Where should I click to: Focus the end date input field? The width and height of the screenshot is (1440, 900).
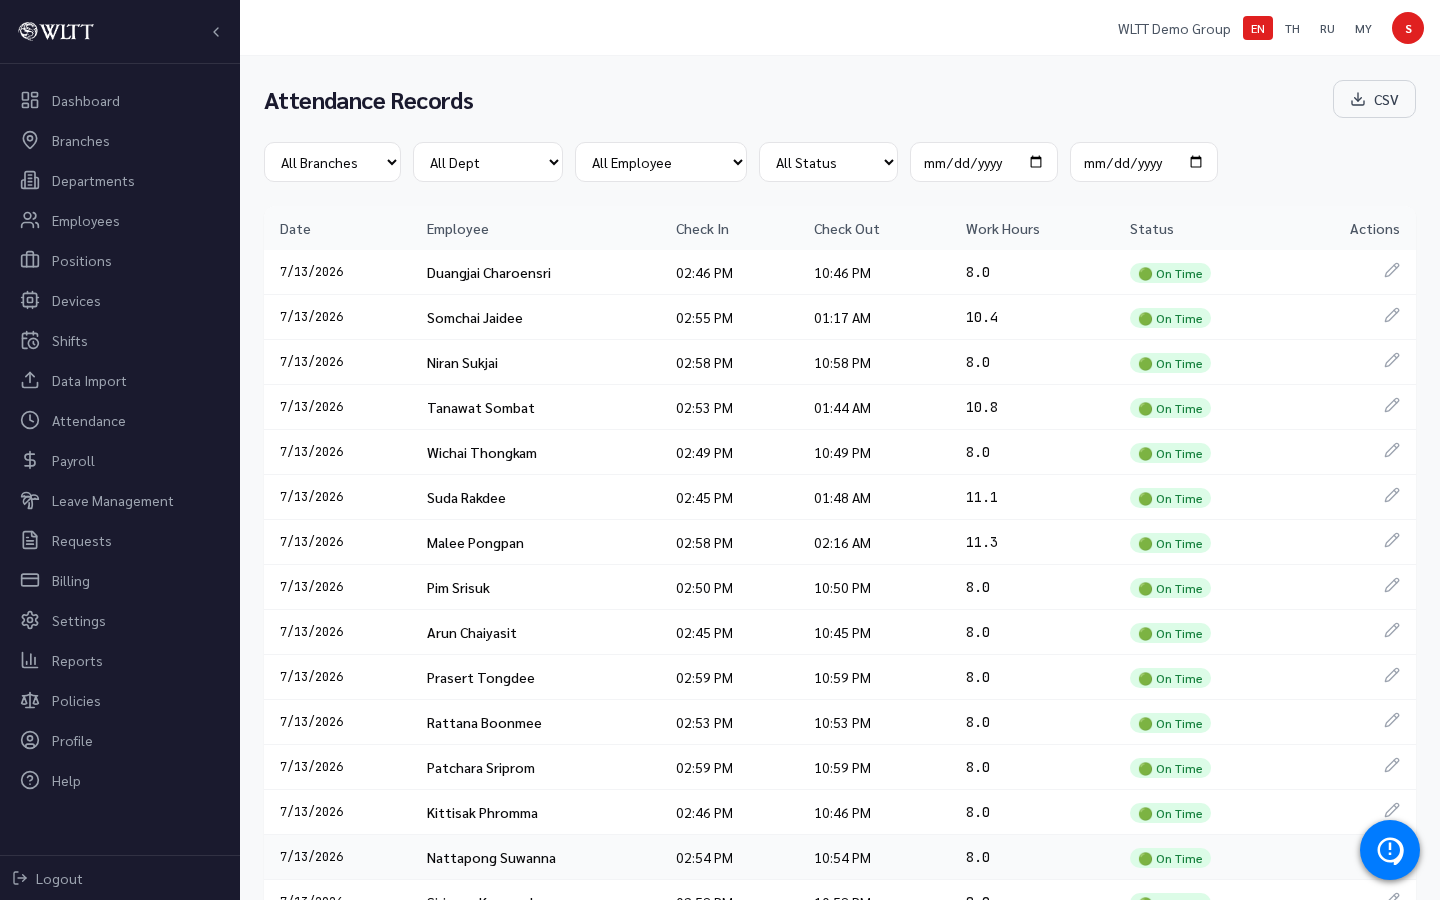click(x=1144, y=162)
